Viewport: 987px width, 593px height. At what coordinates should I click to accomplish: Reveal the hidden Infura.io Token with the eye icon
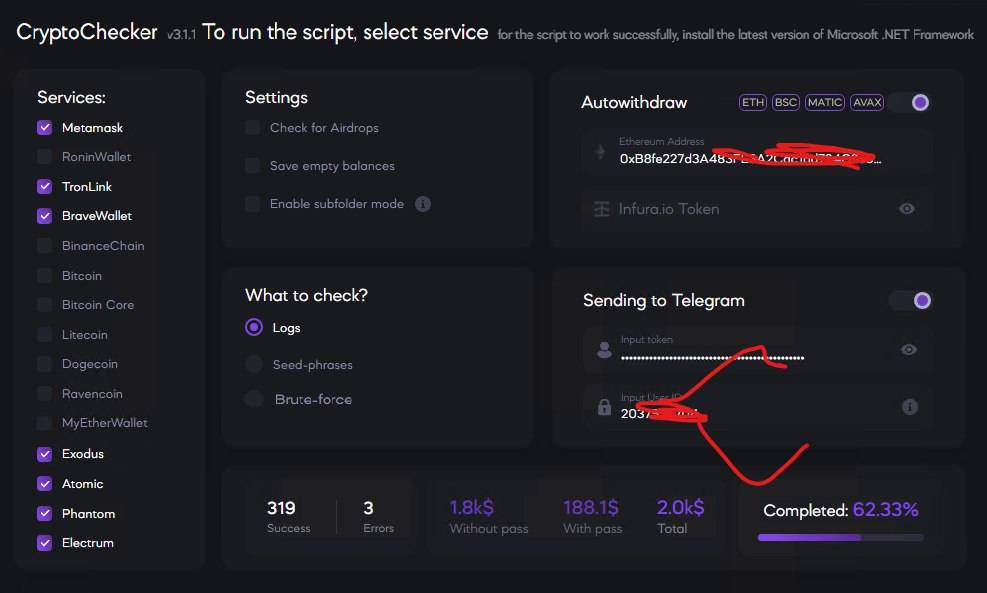coord(907,209)
